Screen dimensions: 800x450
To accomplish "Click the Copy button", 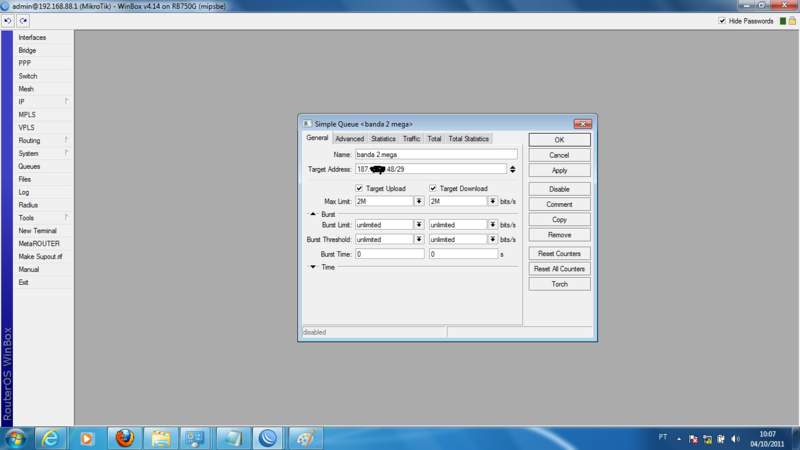I will pyautogui.click(x=559, y=220).
